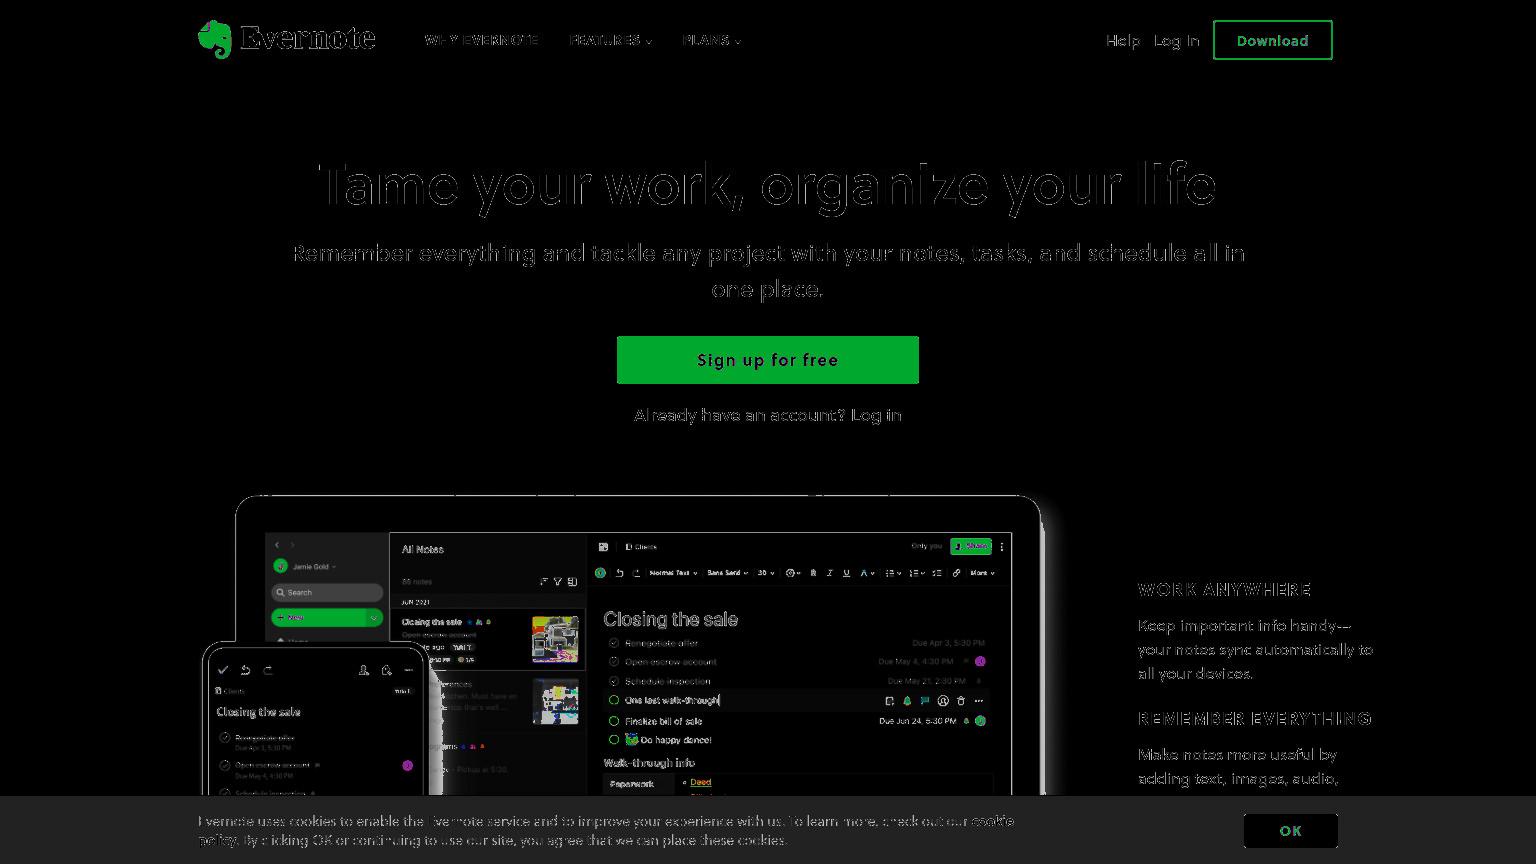Open the Deed link in Paperwork
The image size is (1536, 864).
pyautogui.click(x=700, y=782)
